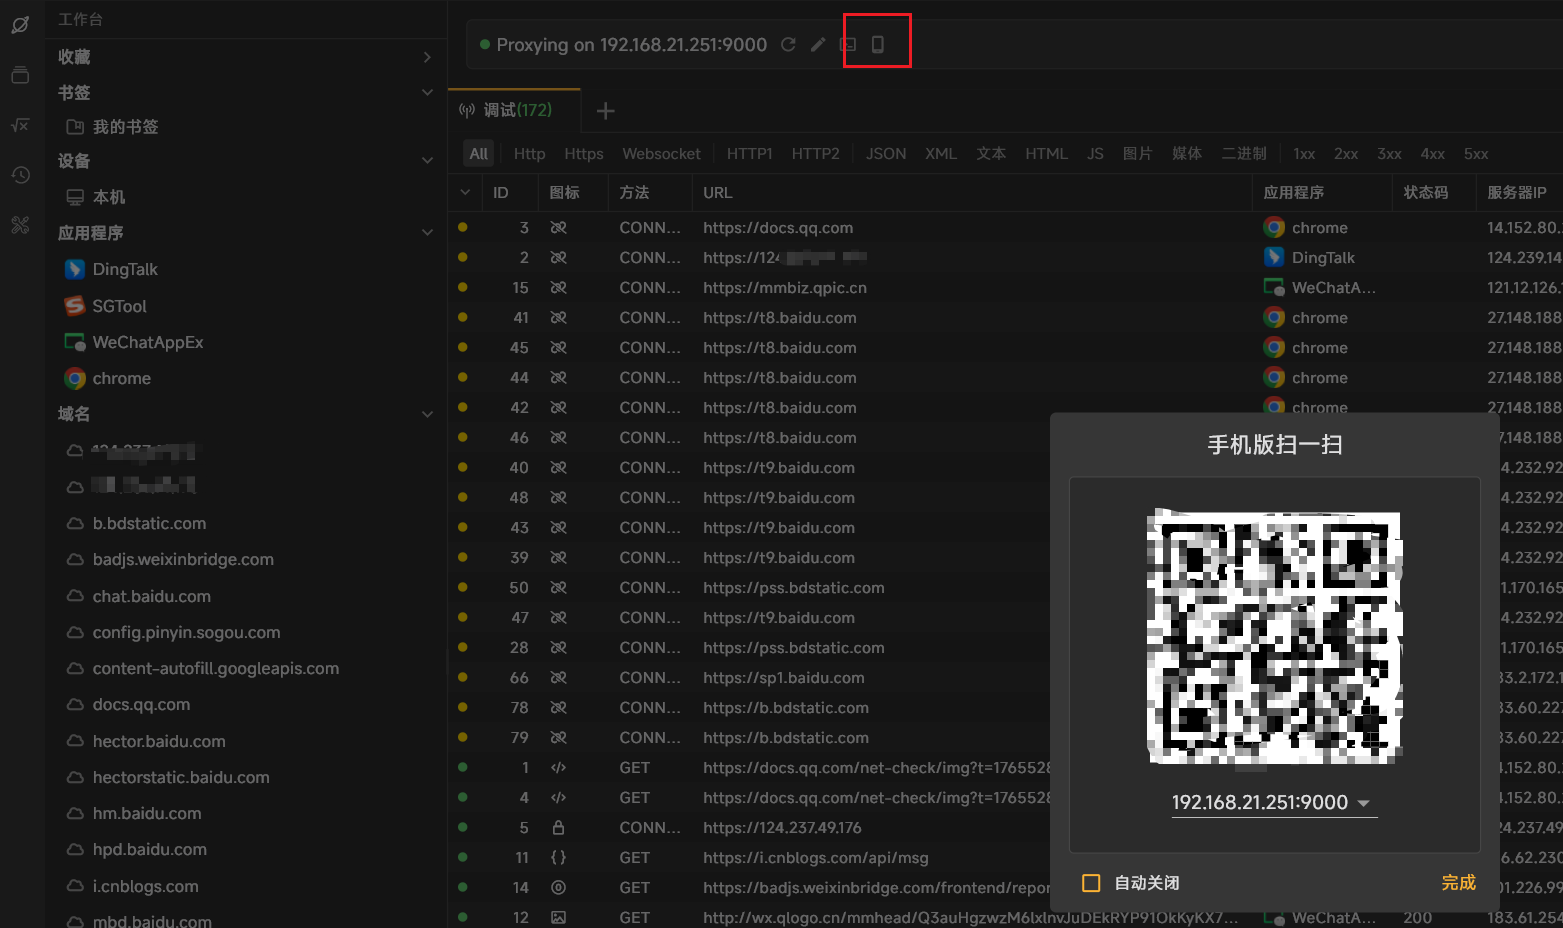Collapse the 书签 bookmarks section
The width and height of the screenshot is (1563, 928).
click(427, 92)
